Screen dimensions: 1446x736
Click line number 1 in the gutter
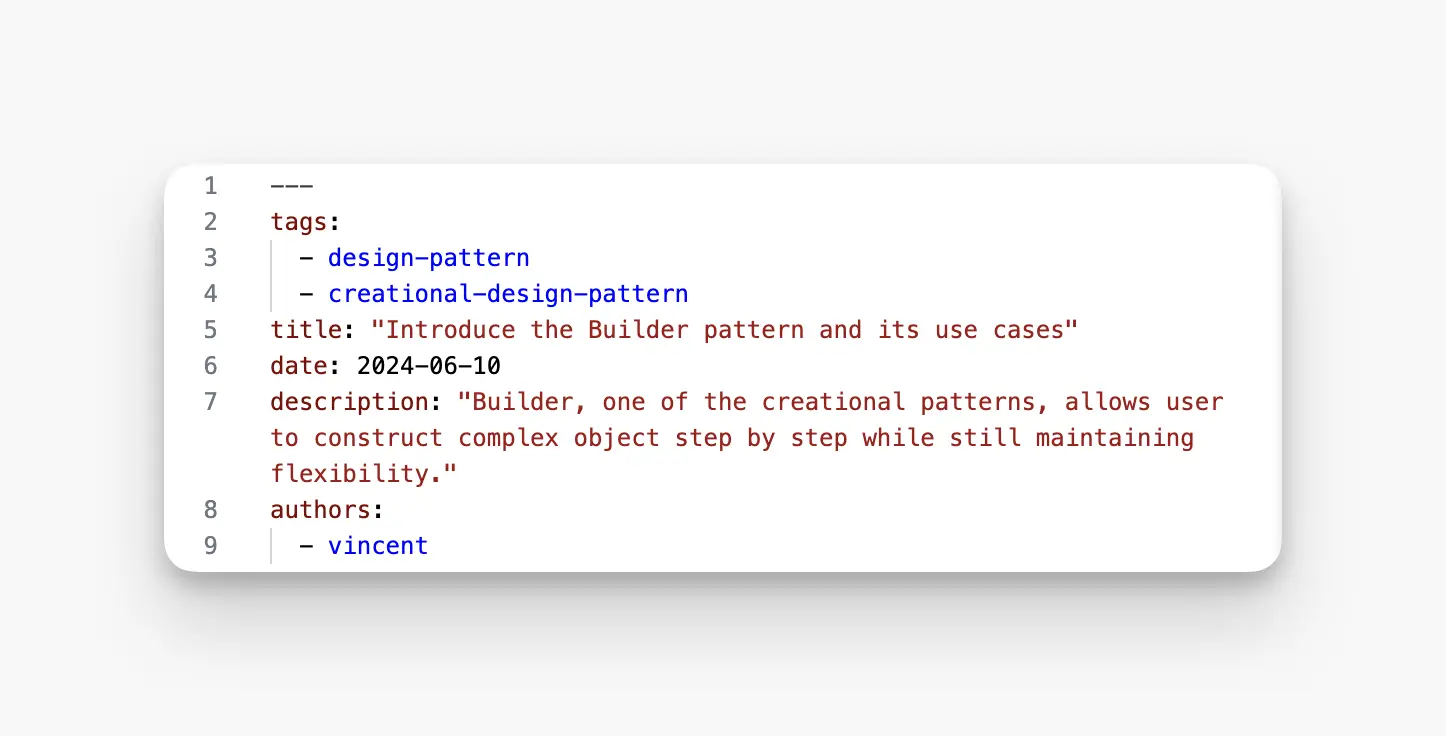coord(210,186)
